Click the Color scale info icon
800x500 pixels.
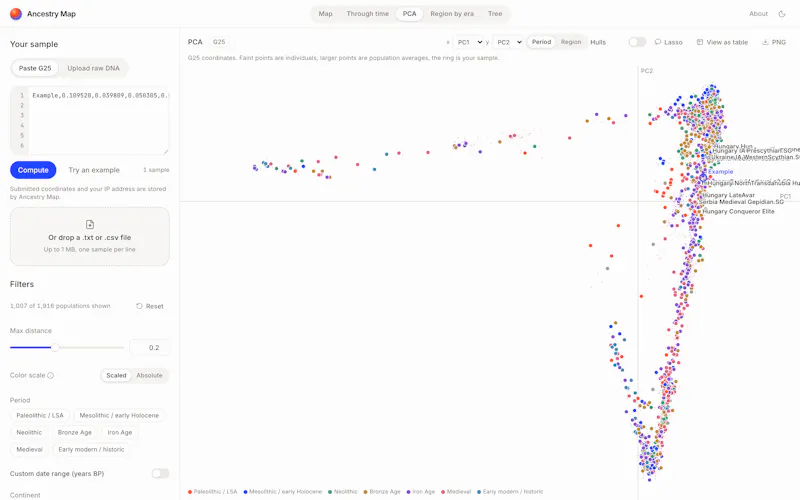(51, 376)
